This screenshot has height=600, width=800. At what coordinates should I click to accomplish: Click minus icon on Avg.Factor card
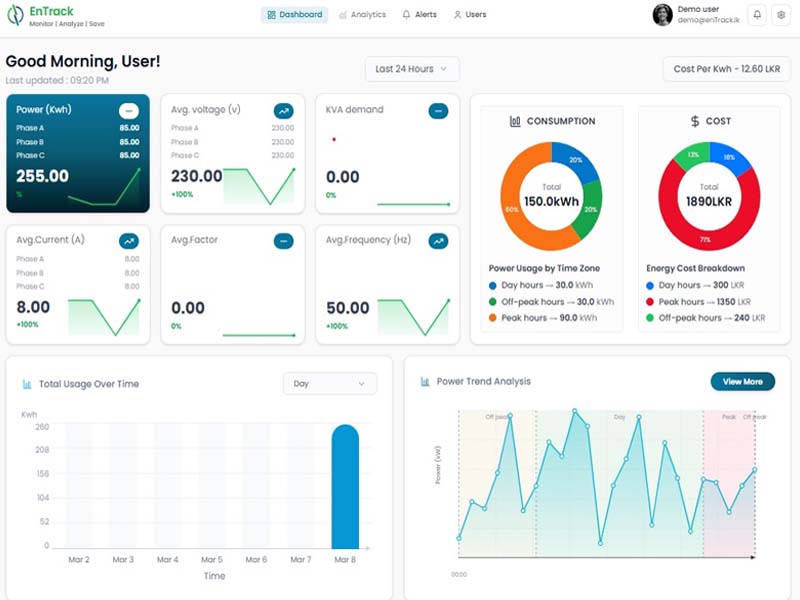click(283, 241)
